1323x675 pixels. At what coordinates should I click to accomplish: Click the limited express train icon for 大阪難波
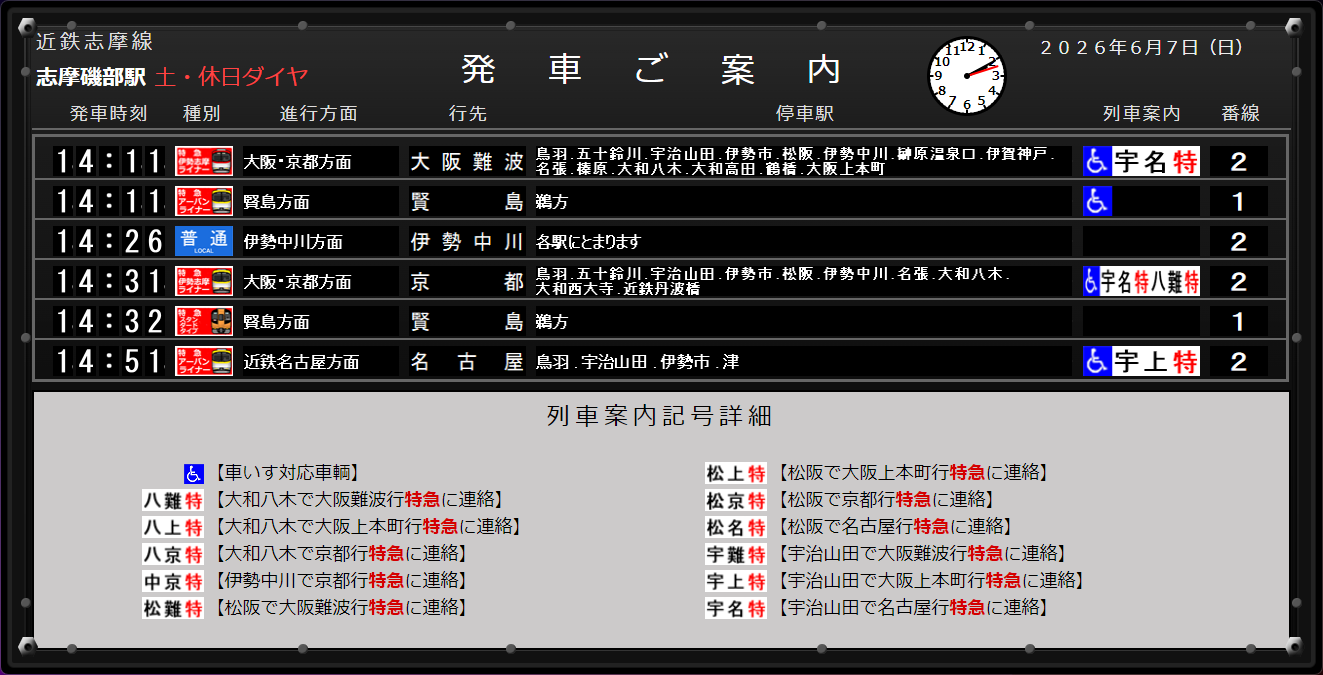point(204,161)
